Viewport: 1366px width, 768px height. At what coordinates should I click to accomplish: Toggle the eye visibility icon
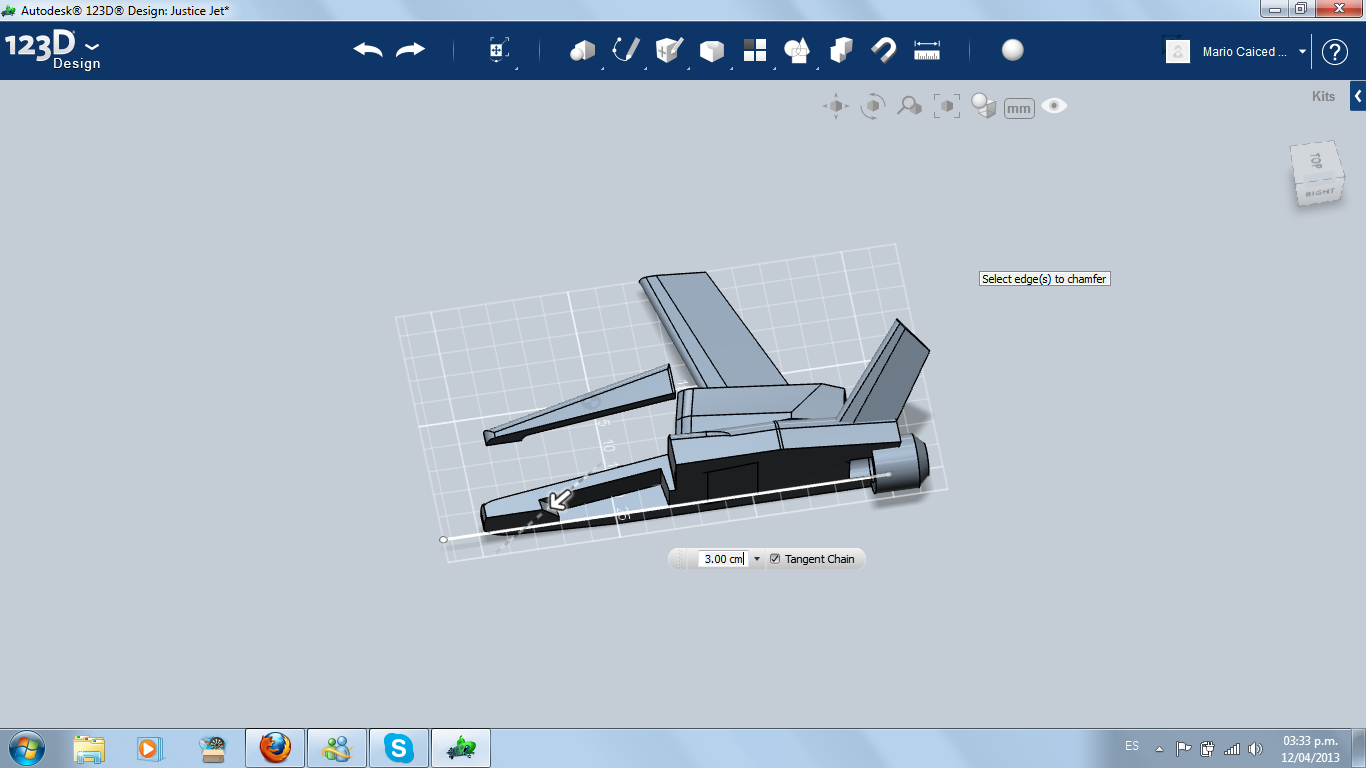point(1054,105)
